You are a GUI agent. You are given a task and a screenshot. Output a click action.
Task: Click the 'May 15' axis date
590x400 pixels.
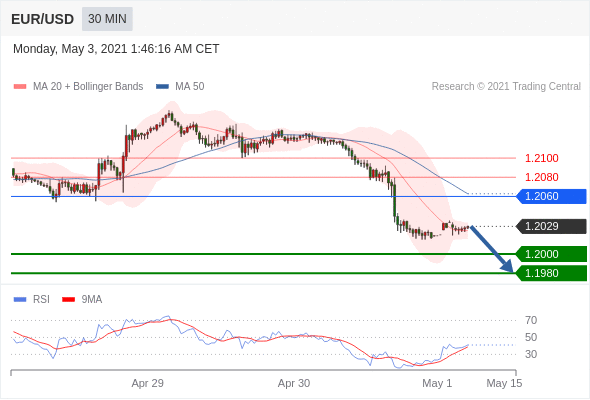click(x=504, y=383)
